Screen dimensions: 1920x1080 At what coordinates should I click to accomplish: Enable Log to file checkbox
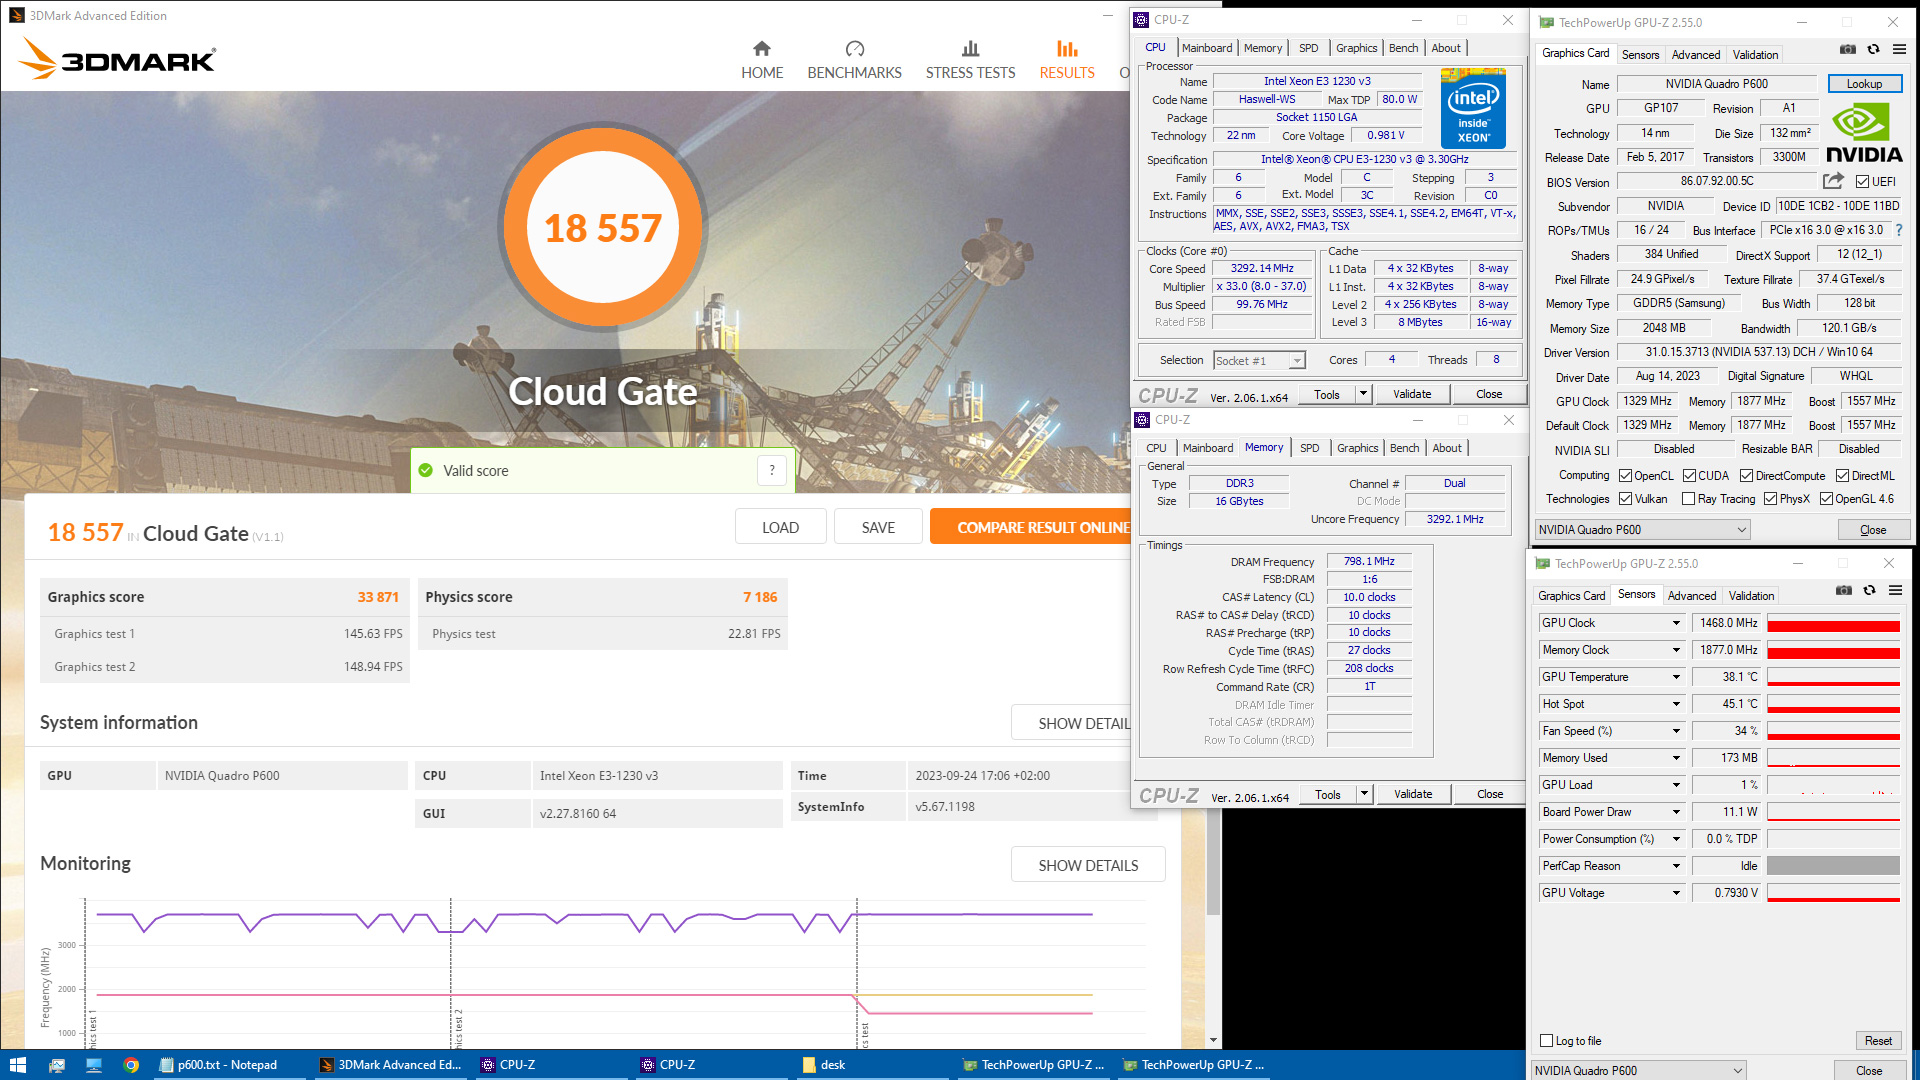[x=1546, y=1041]
